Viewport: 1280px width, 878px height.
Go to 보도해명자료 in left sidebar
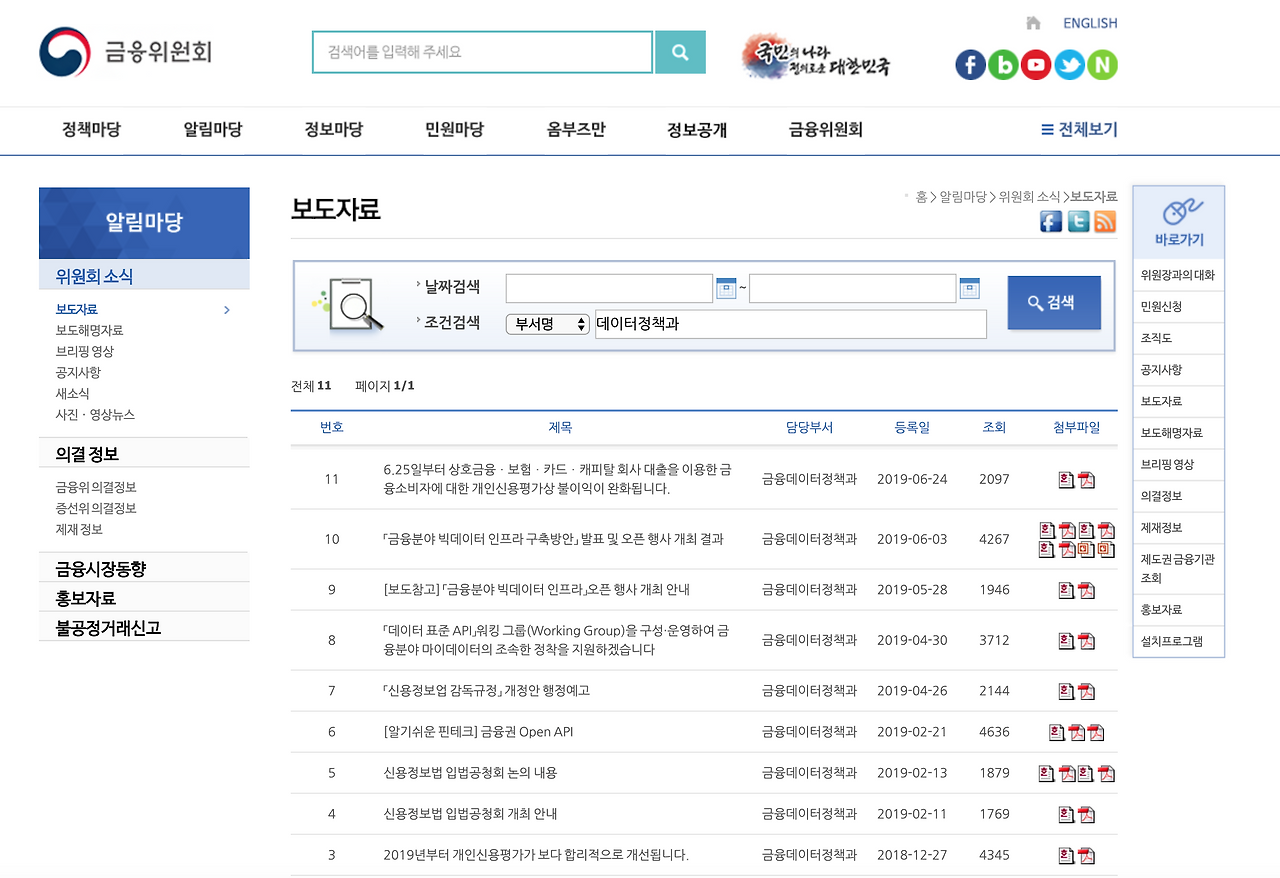pyautogui.click(x=90, y=330)
